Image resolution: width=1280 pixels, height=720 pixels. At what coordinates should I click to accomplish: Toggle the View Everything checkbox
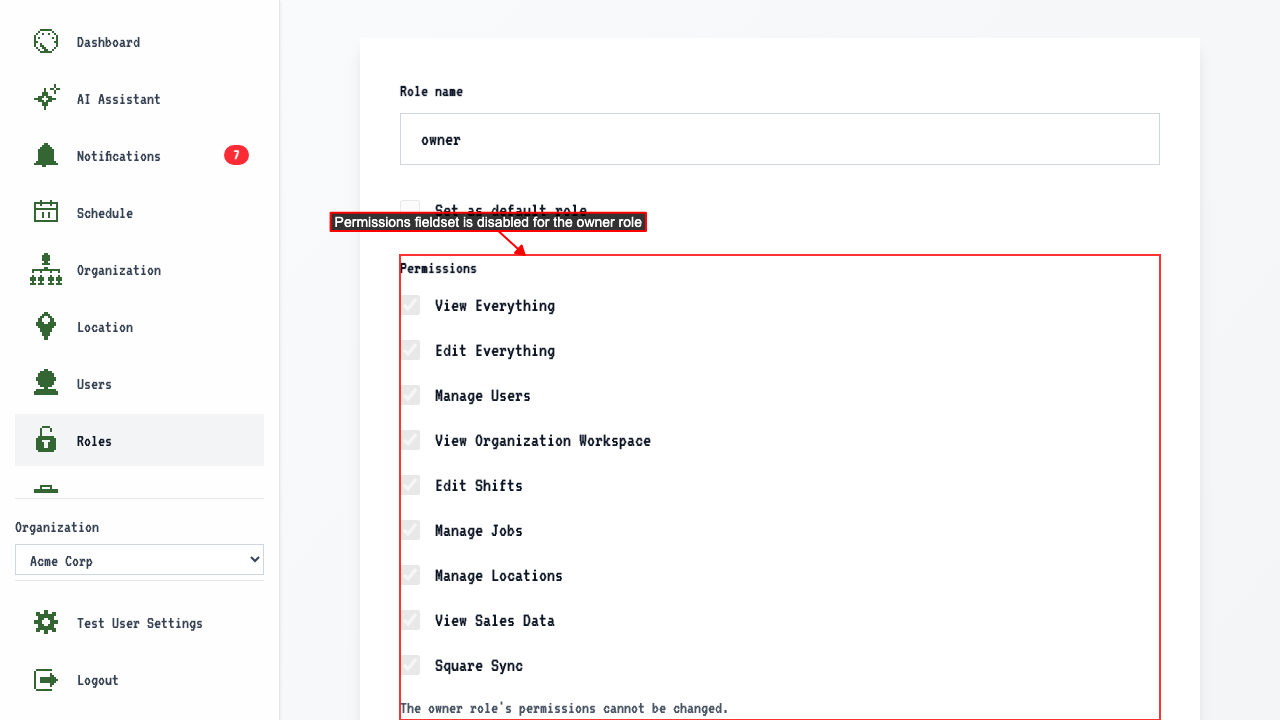410,305
